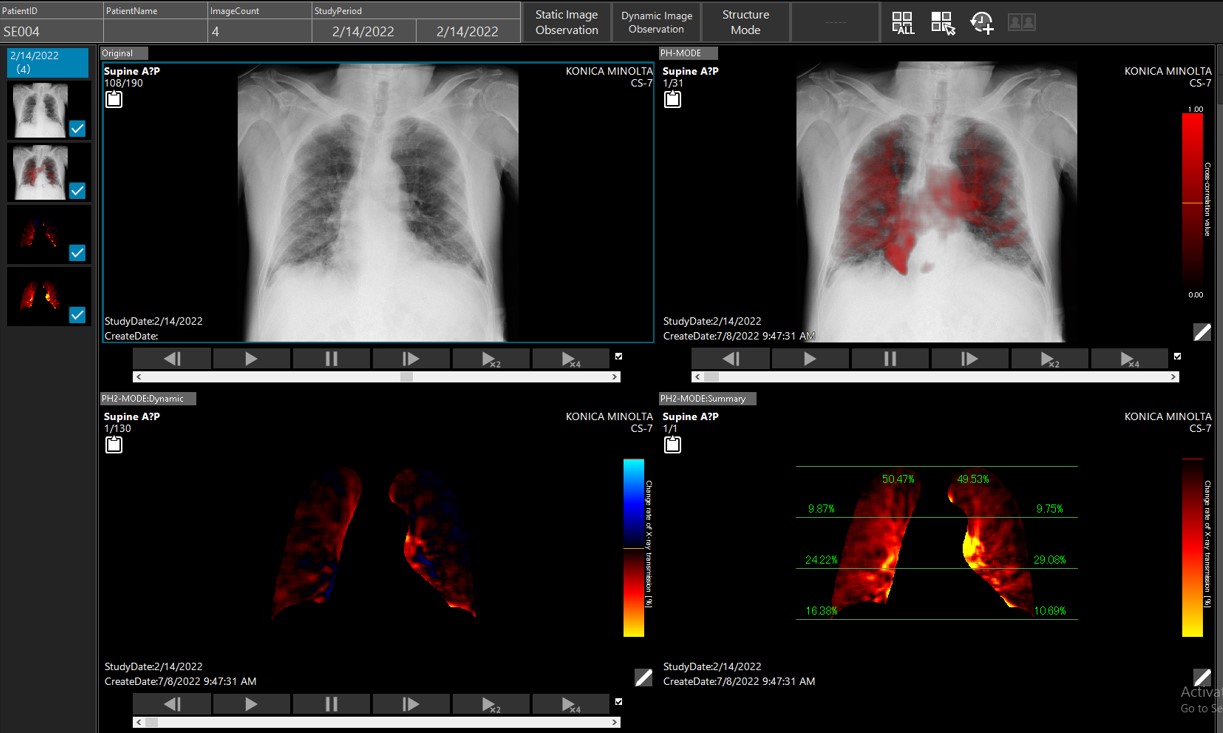Click the select-images grid icon with cursor
1223x733 pixels.
click(x=942, y=23)
